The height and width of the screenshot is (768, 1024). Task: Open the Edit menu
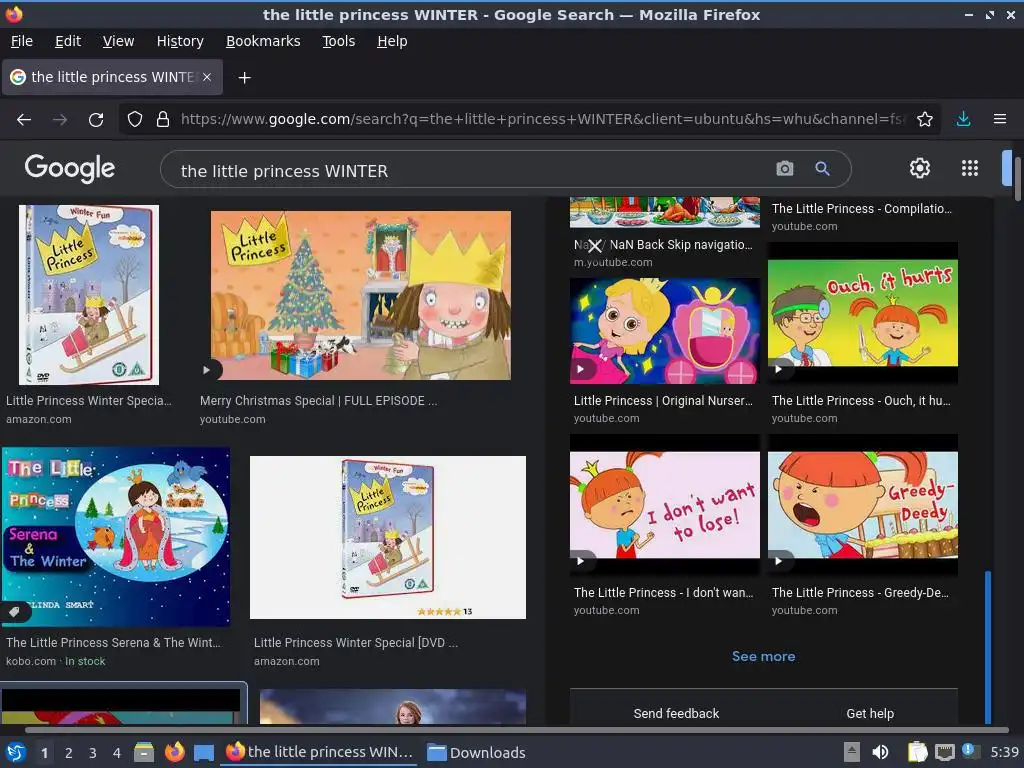[68, 41]
